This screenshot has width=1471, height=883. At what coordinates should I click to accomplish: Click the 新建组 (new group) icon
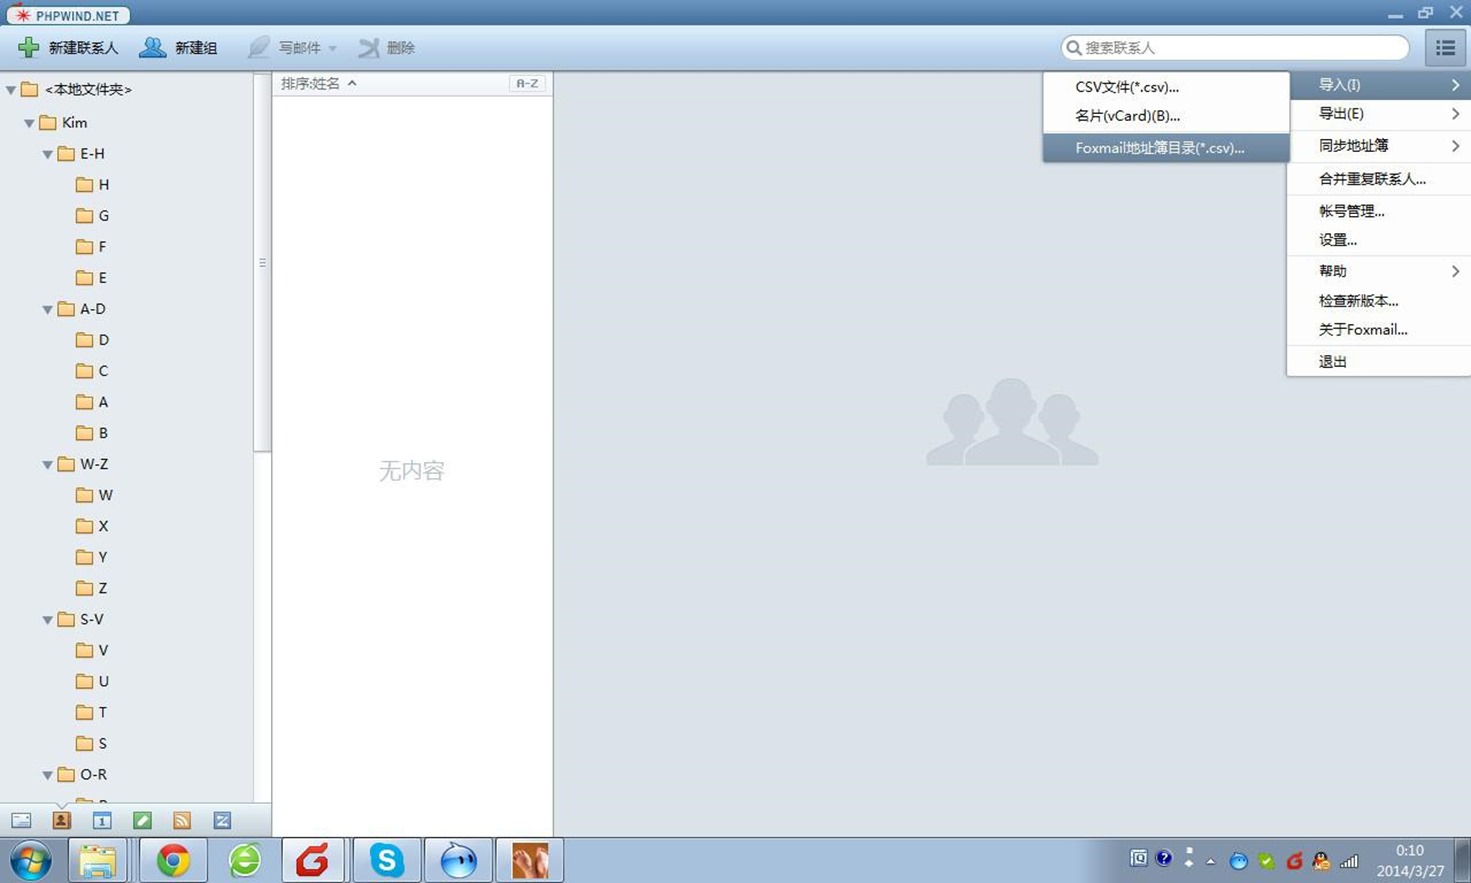click(x=153, y=48)
